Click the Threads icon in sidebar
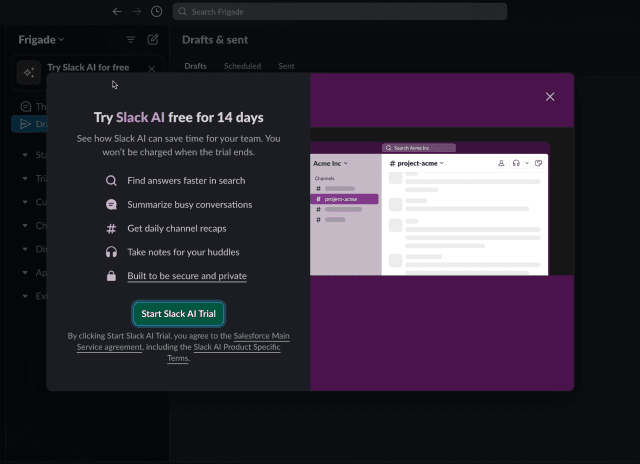The image size is (640, 464). tap(26, 107)
